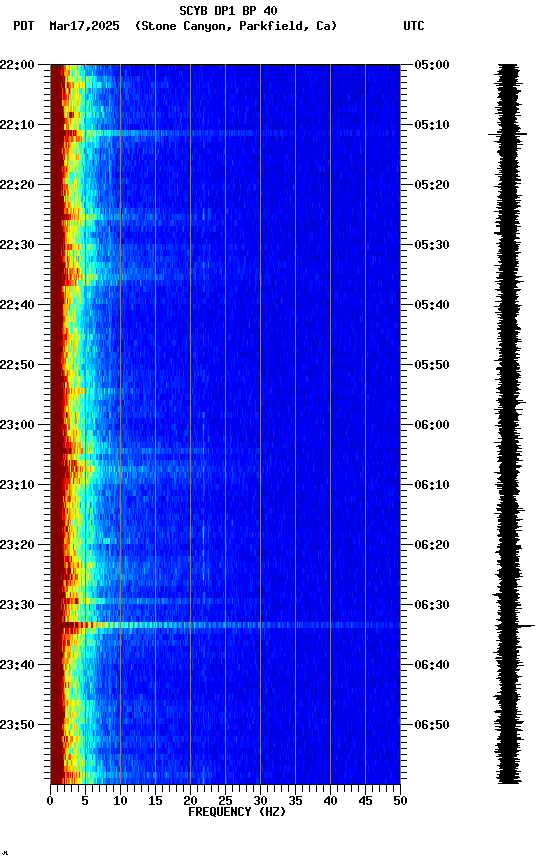Click the "06:10" UTC time label
This screenshot has width=552, height=864.
(x=432, y=485)
